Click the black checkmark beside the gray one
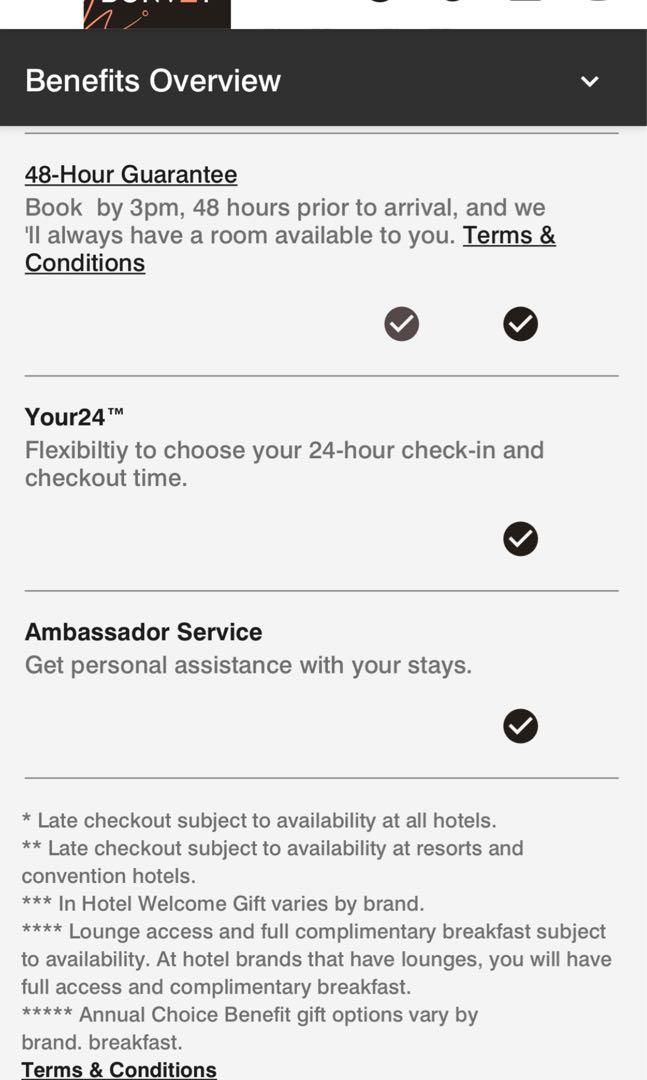This screenshot has width=647, height=1080. pyautogui.click(x=520, y=323)
